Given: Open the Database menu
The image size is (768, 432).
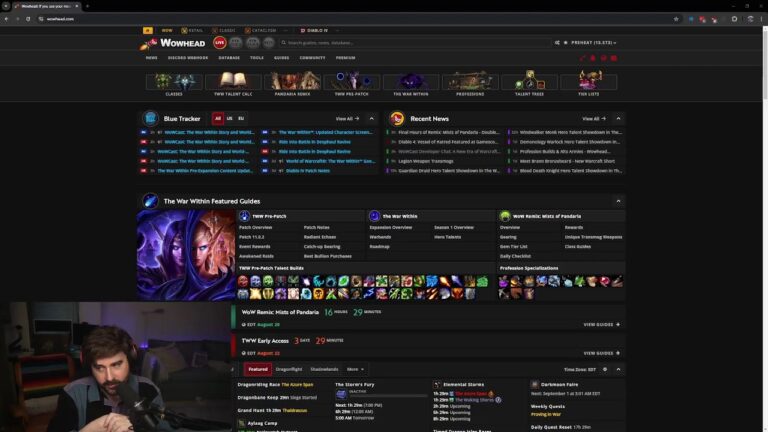Looking at the screenshot, I should coord(229,58).
